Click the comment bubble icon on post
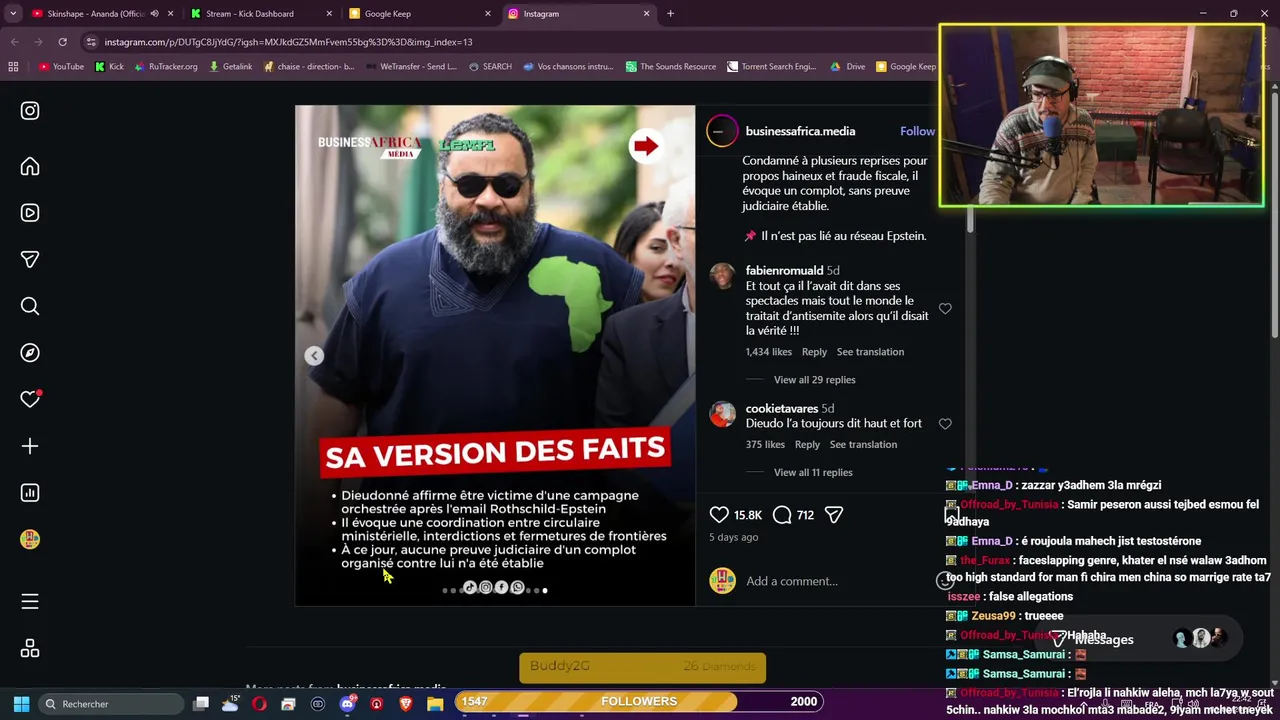The width and height of the screenshot is (1280, 720). [782, 515]
